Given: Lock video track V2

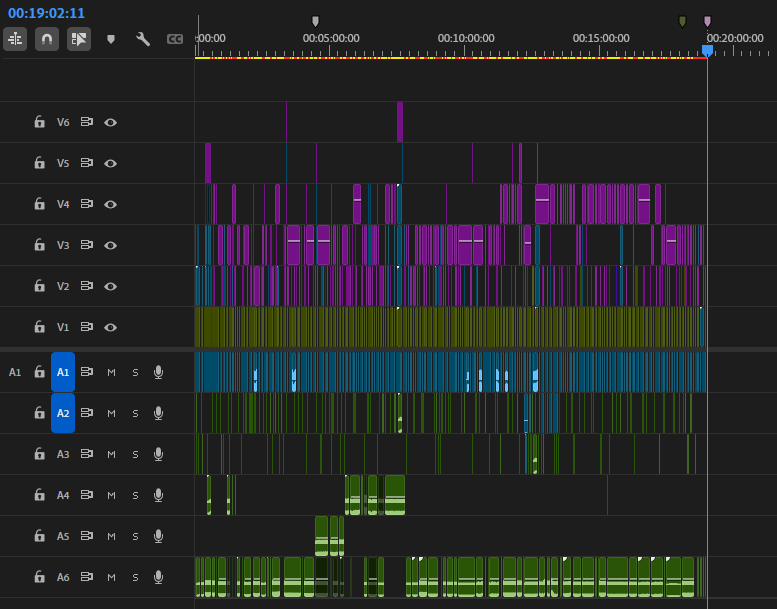Looking at the screenshot, I should [x=39, y=286].
